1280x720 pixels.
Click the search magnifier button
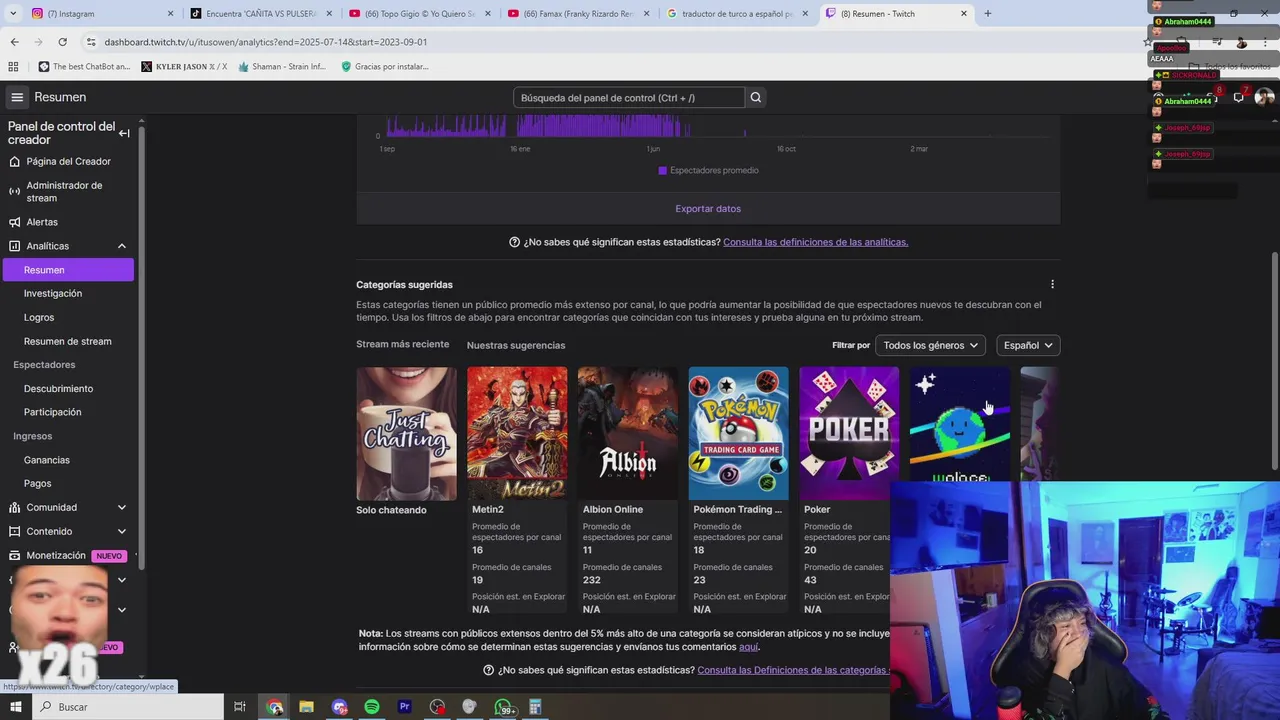[756, 97]
